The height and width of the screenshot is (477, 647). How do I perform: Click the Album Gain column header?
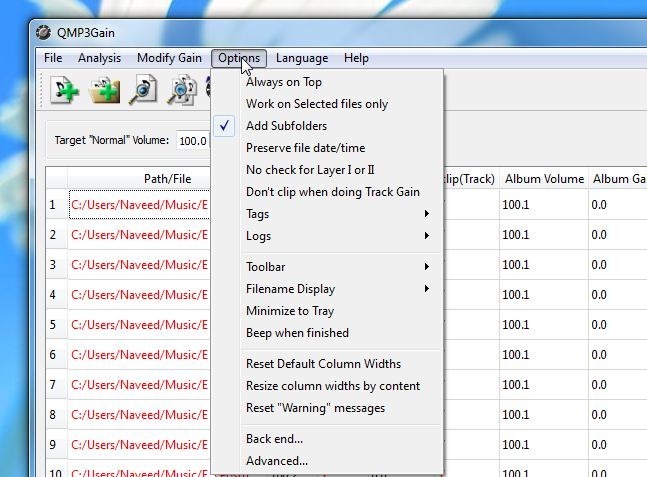point(618,179)
